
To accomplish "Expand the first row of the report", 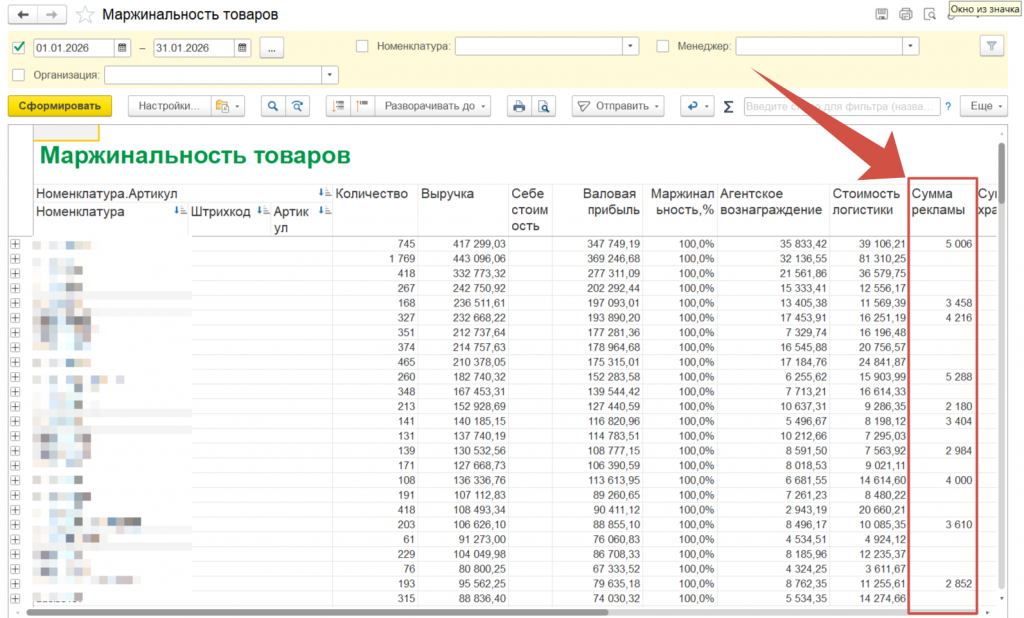I will pyautogui.click(x=15, y=244).
